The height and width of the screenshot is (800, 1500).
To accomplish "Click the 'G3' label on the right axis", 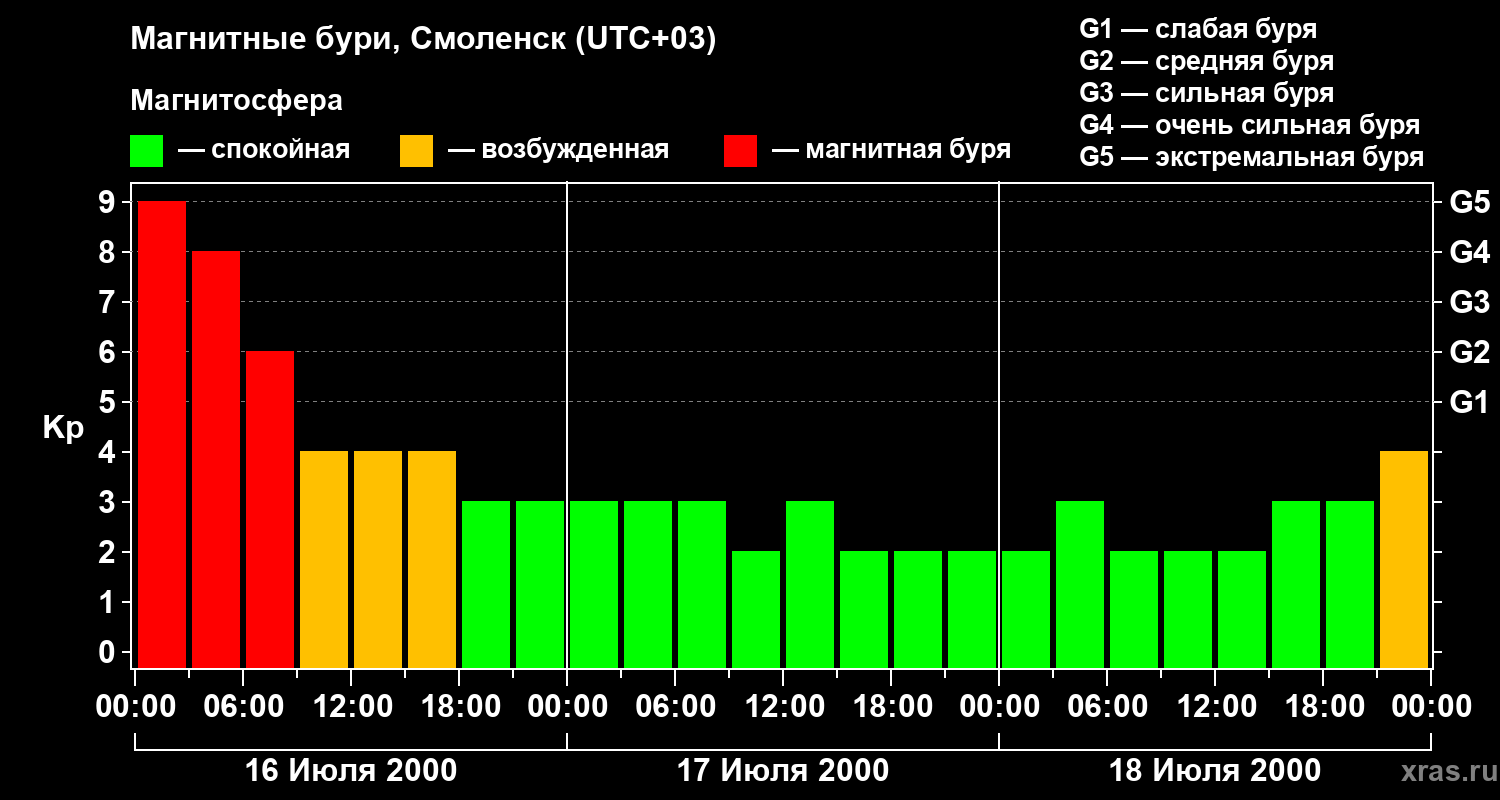I will coord(1470,302).
